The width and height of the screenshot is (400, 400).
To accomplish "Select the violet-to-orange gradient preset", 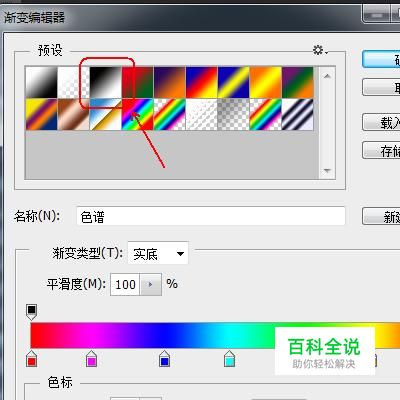I will point(170,82).
